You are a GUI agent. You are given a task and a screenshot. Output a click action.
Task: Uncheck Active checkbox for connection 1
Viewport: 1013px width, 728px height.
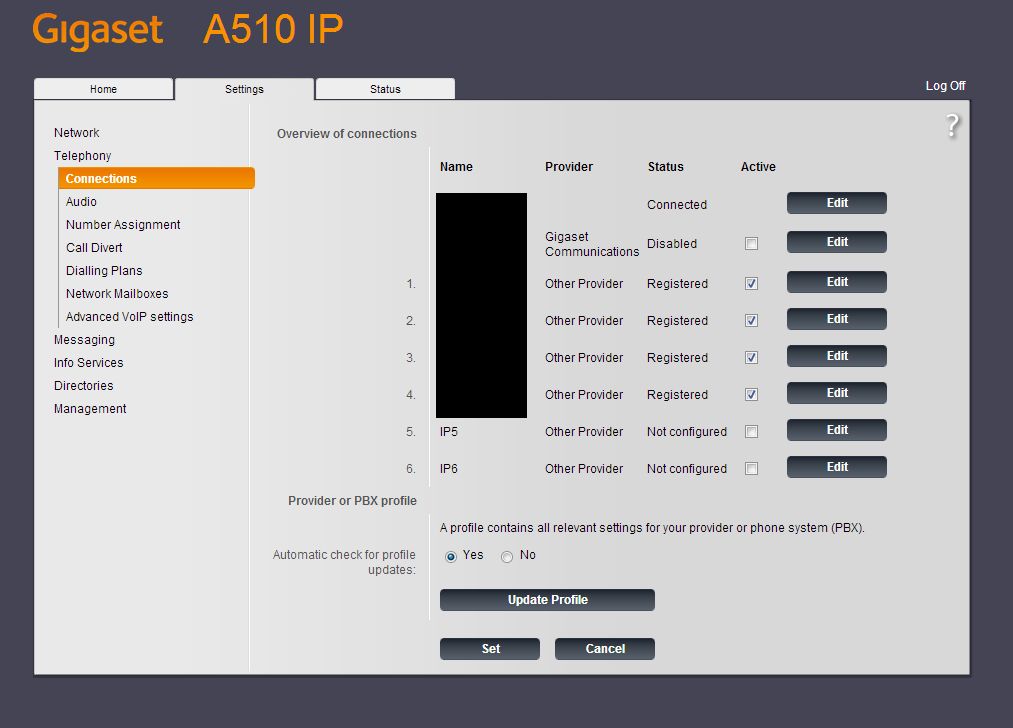click(751, 284)
